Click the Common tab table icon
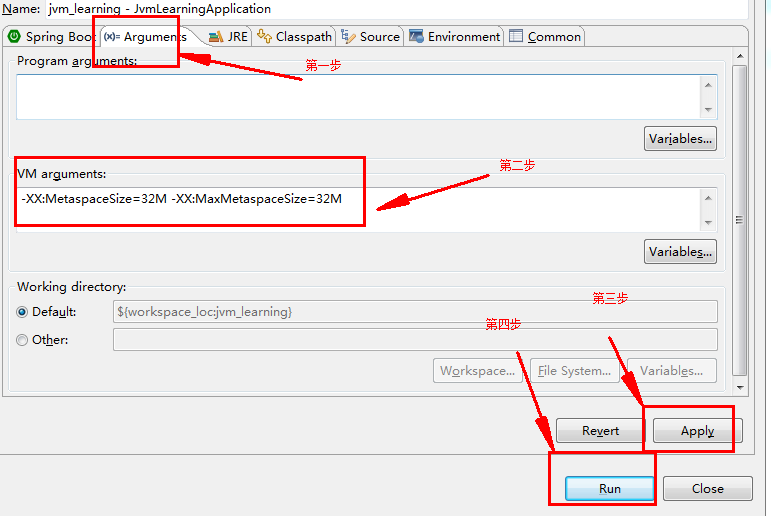The height and width of the screenshot is (516, 771). (516, 36)
